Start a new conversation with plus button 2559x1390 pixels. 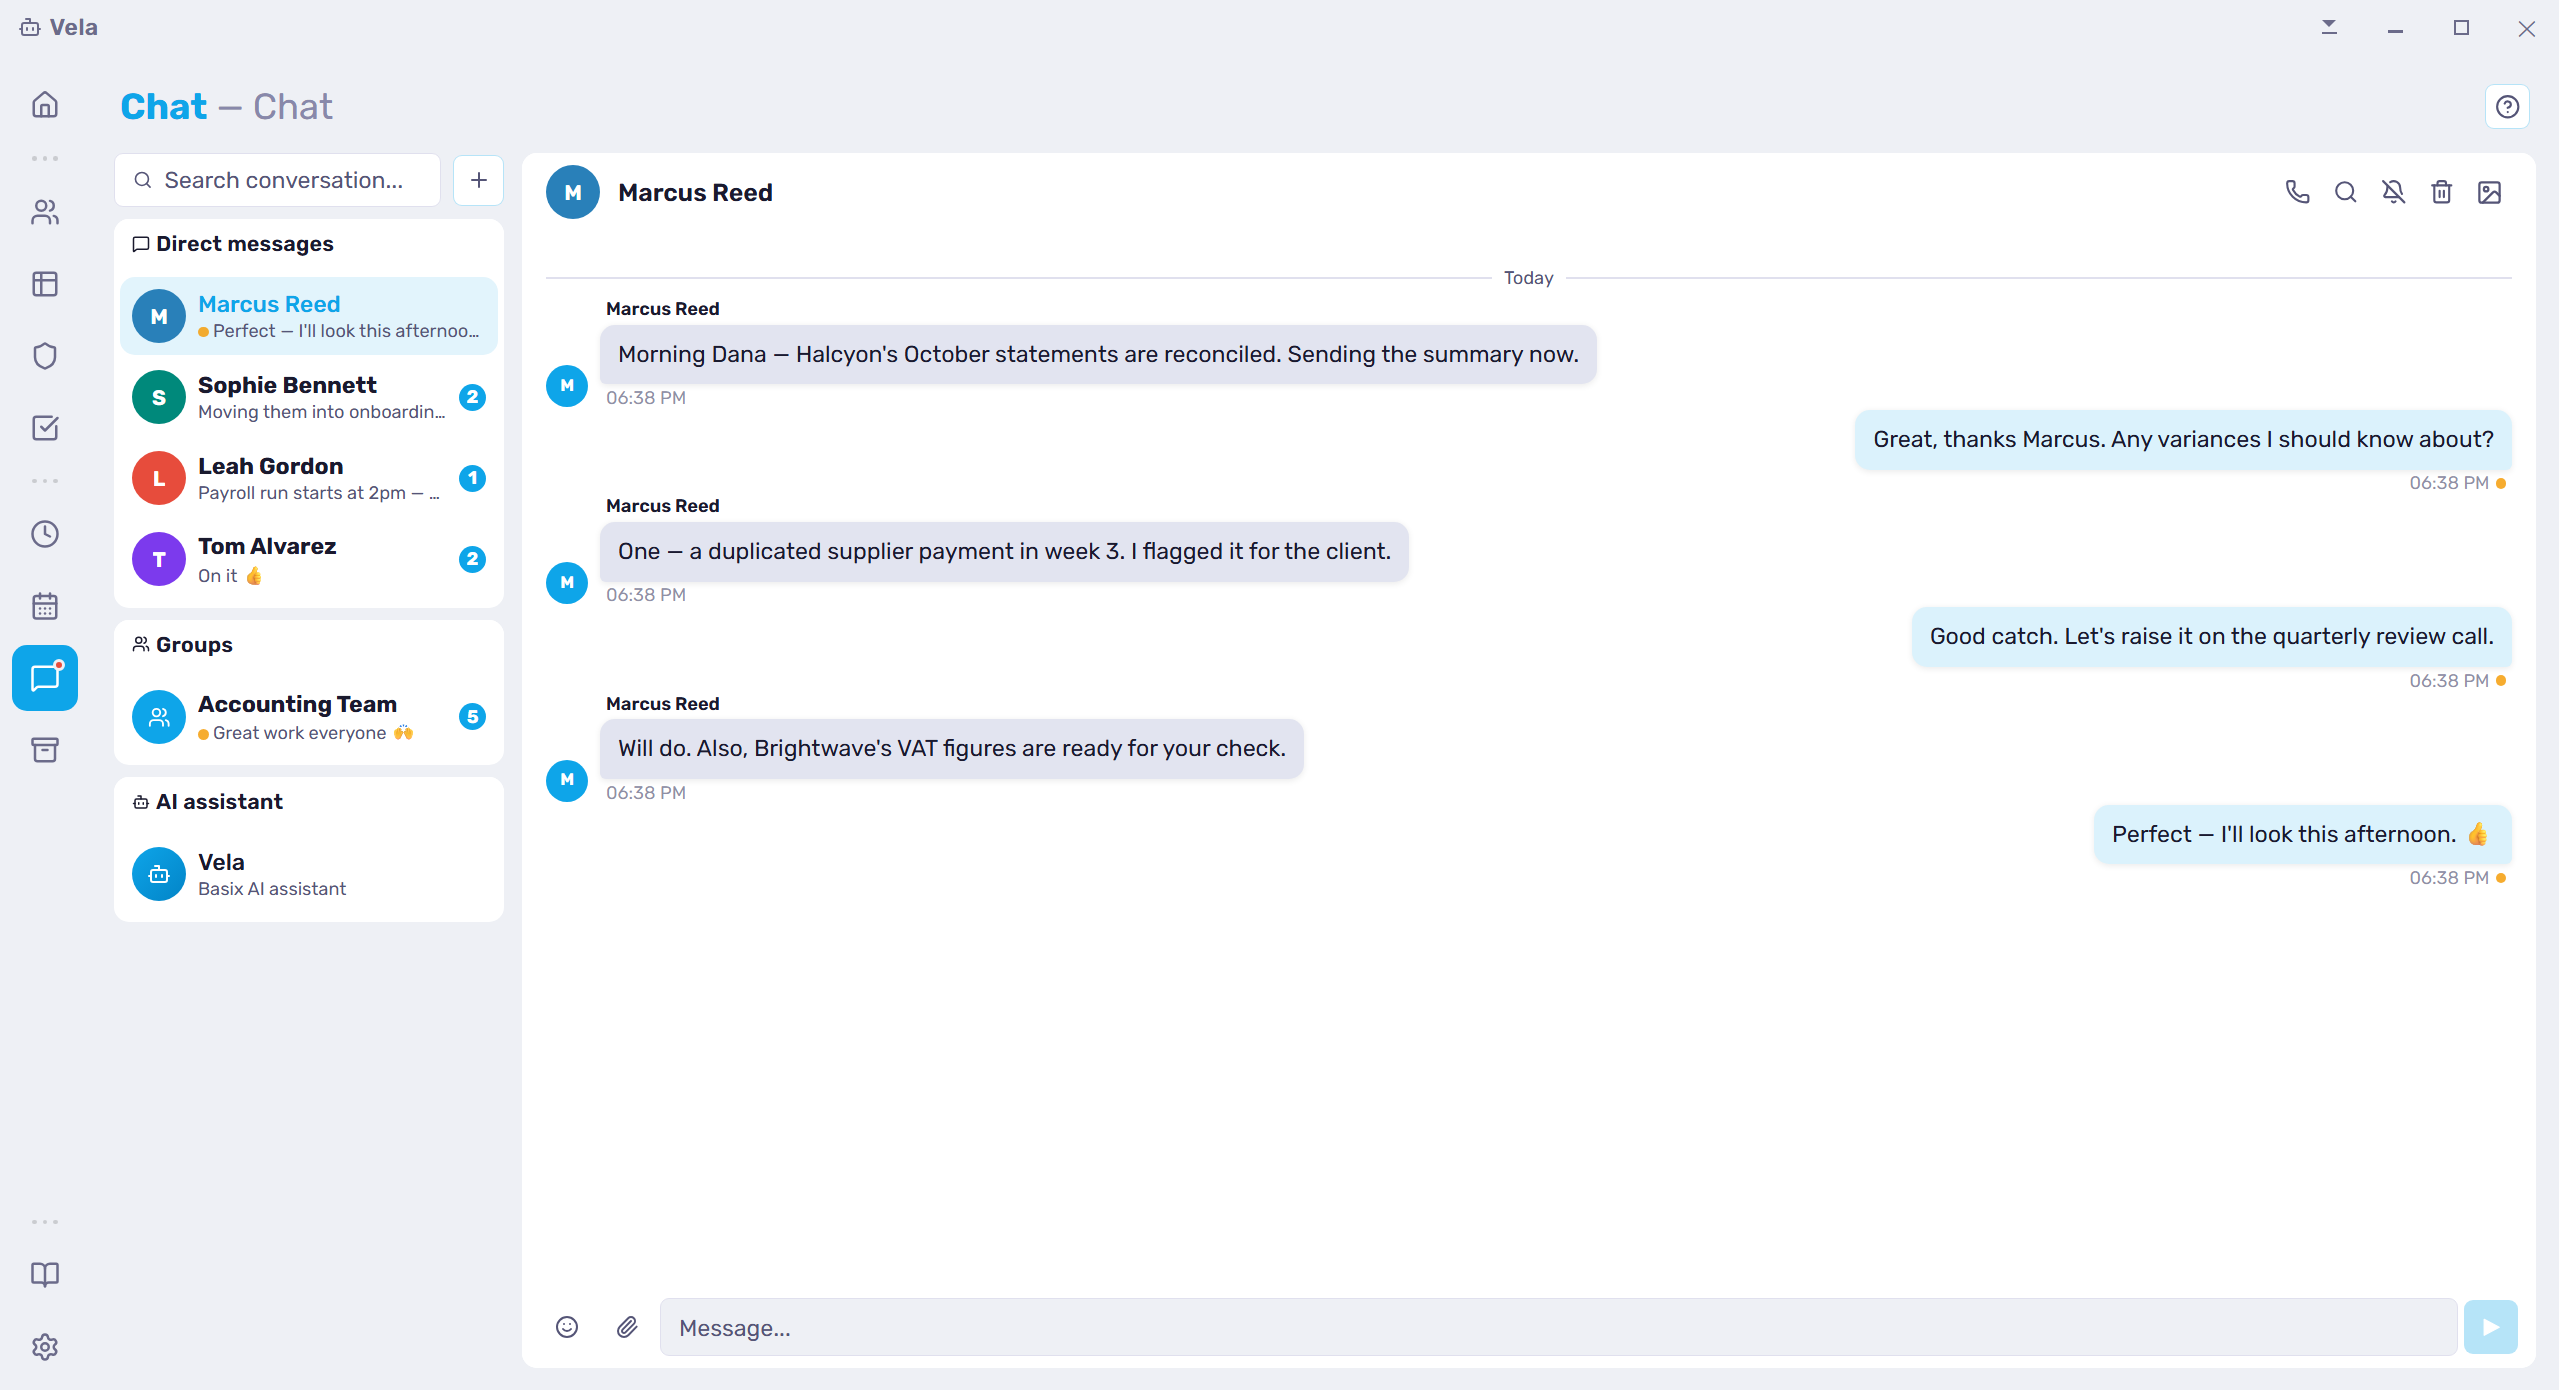(x=478, y=180)
